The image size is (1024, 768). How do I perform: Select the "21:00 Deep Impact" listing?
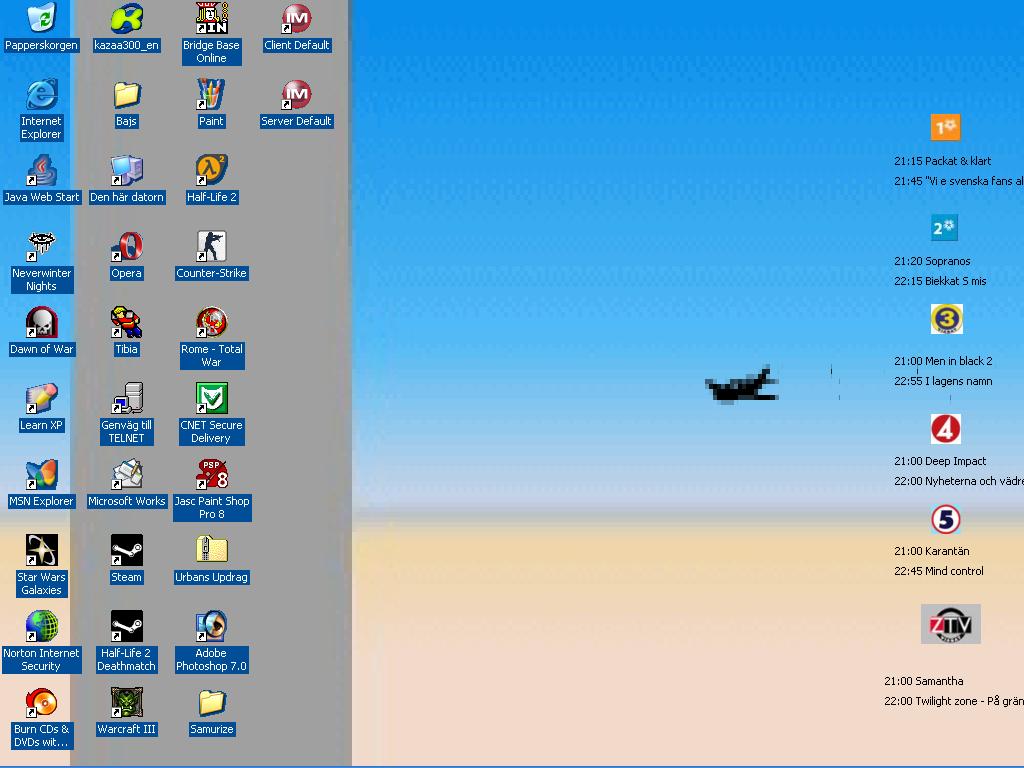coord(940,460)
